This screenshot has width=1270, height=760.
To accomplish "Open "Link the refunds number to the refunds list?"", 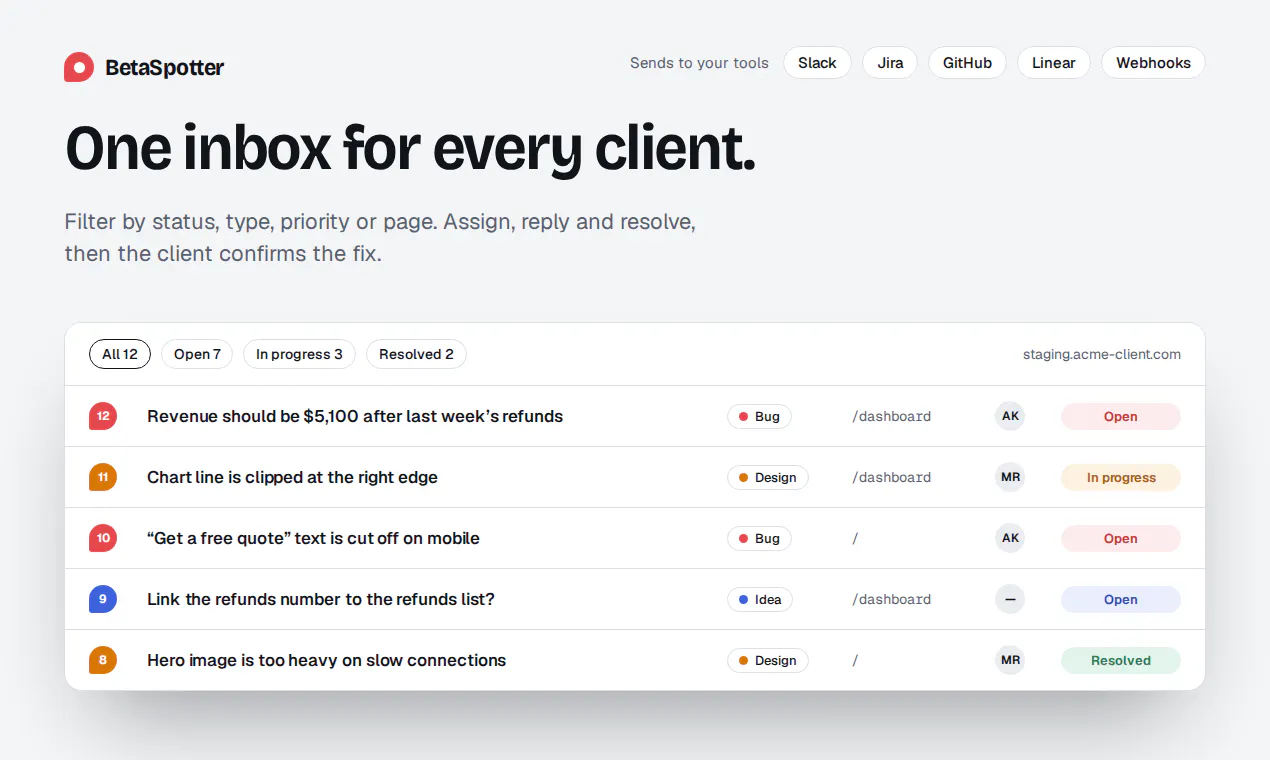I will 321,599.
